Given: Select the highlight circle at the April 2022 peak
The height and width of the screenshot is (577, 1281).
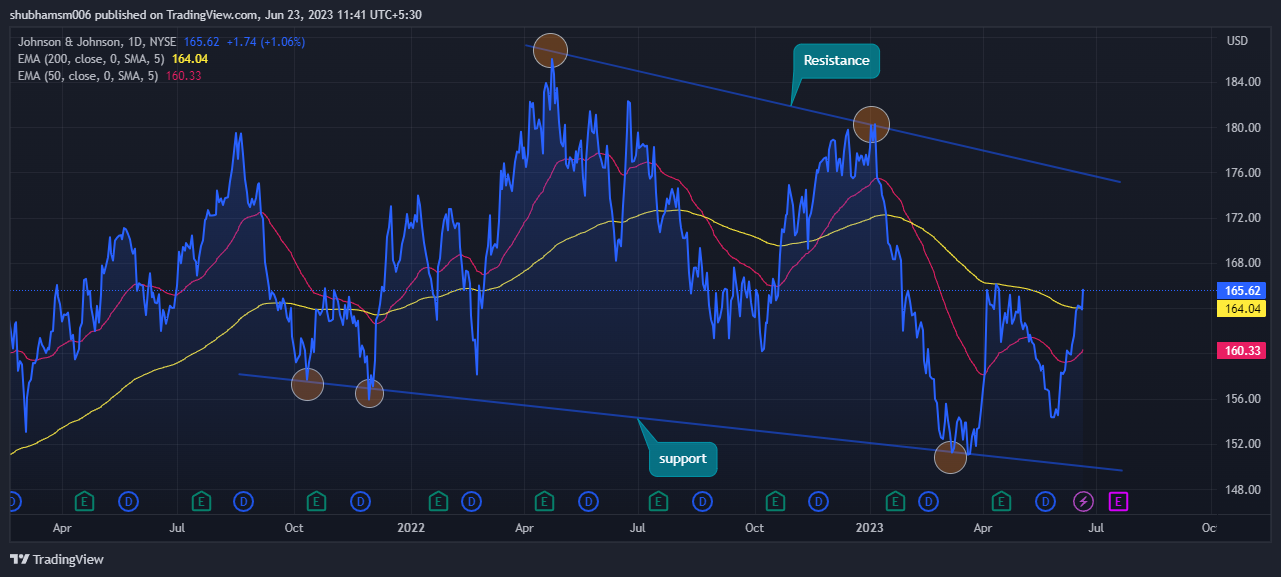Looking at the screenshot, I should coord(551,49).
